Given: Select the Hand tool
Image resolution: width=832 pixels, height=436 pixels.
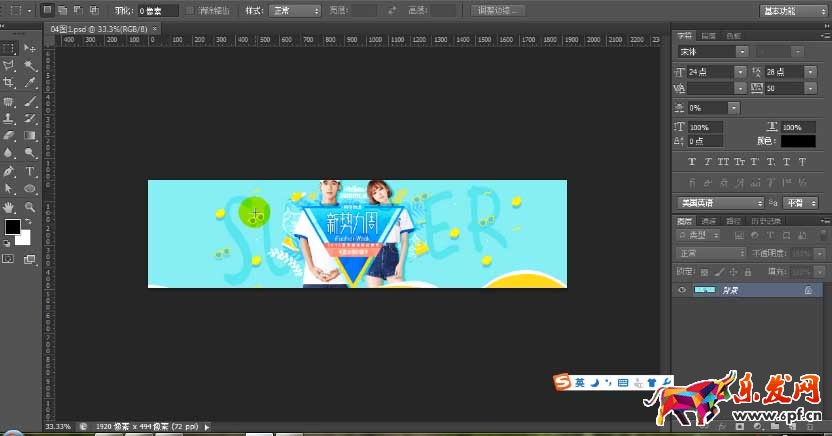Looking at the screenshot, I should (9, 206).
